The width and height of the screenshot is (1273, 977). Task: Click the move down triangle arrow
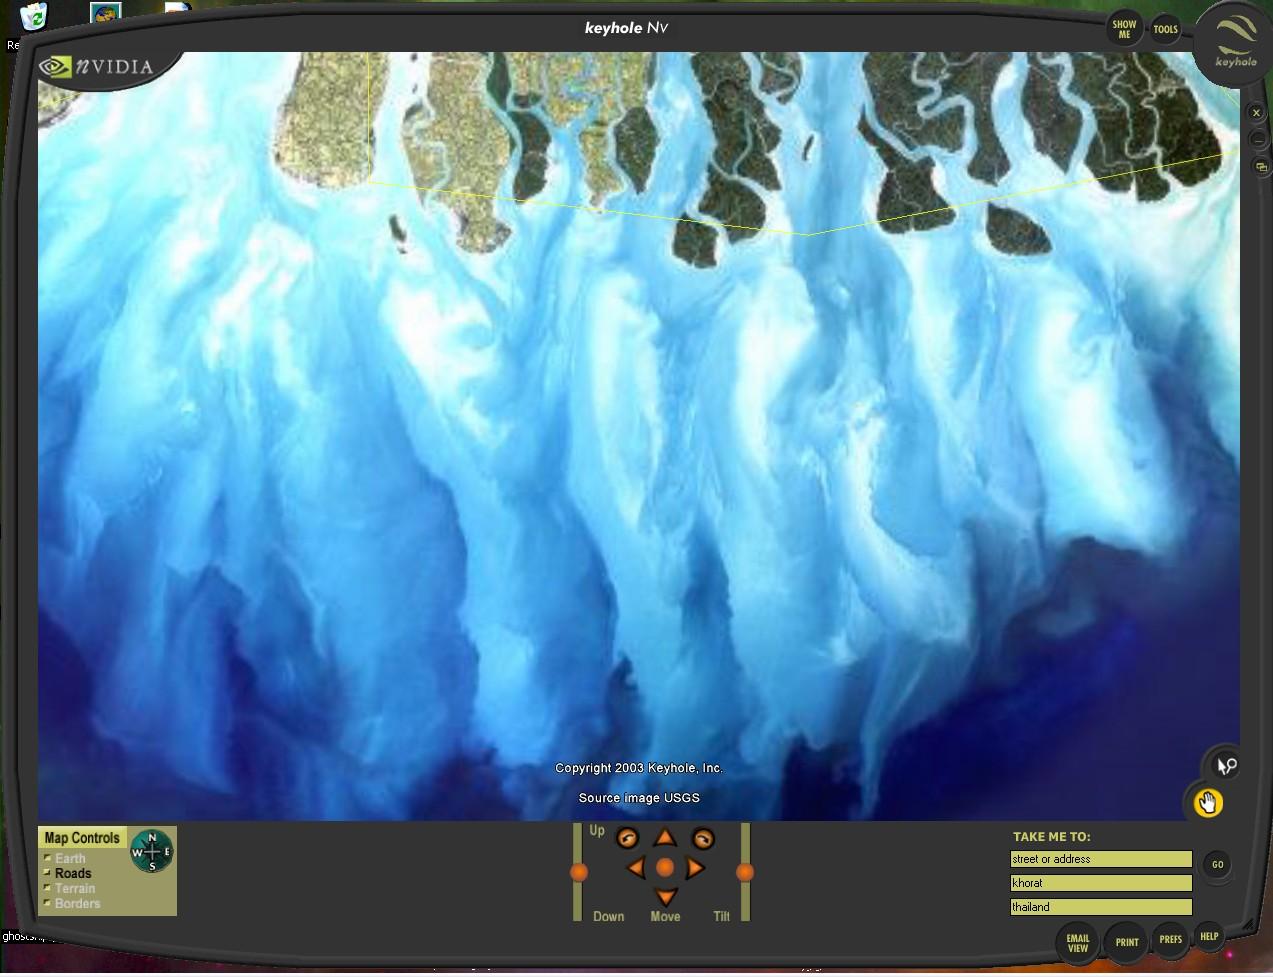[665, 897]
